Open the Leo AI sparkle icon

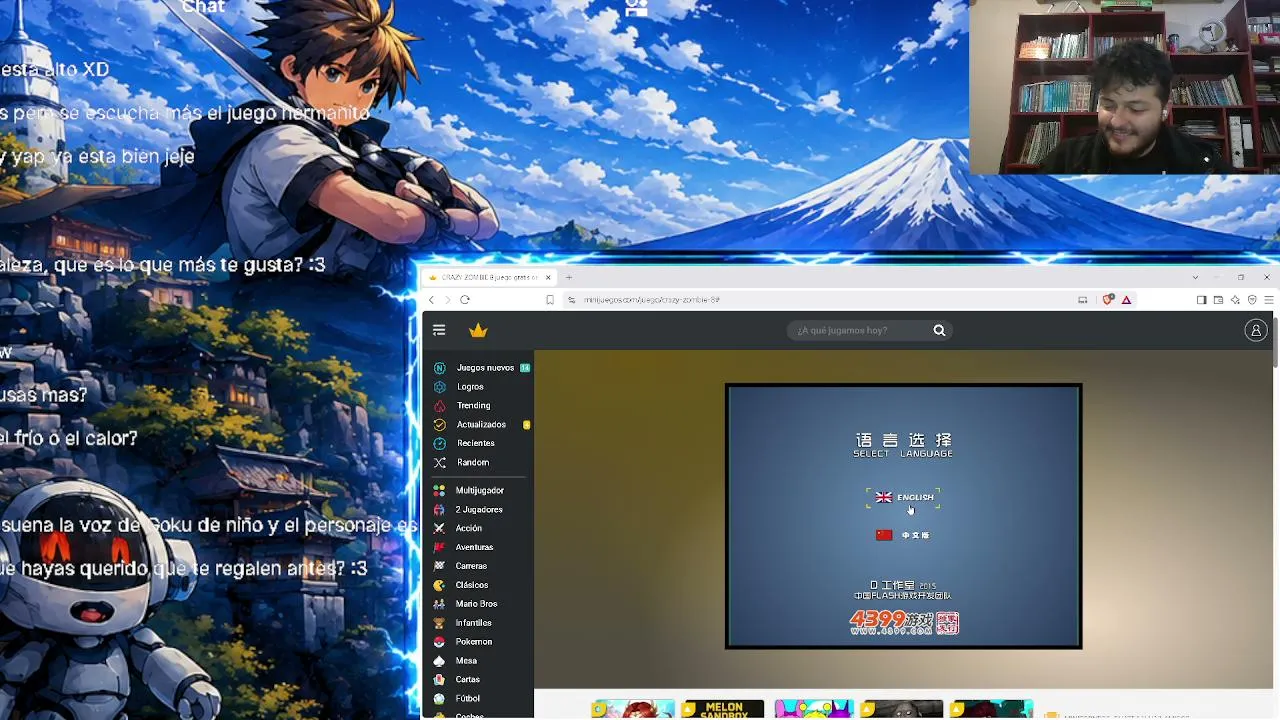pos(1235,299)
